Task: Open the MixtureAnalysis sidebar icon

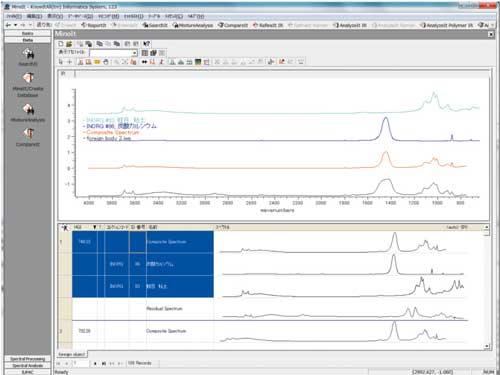Action: 28,113
